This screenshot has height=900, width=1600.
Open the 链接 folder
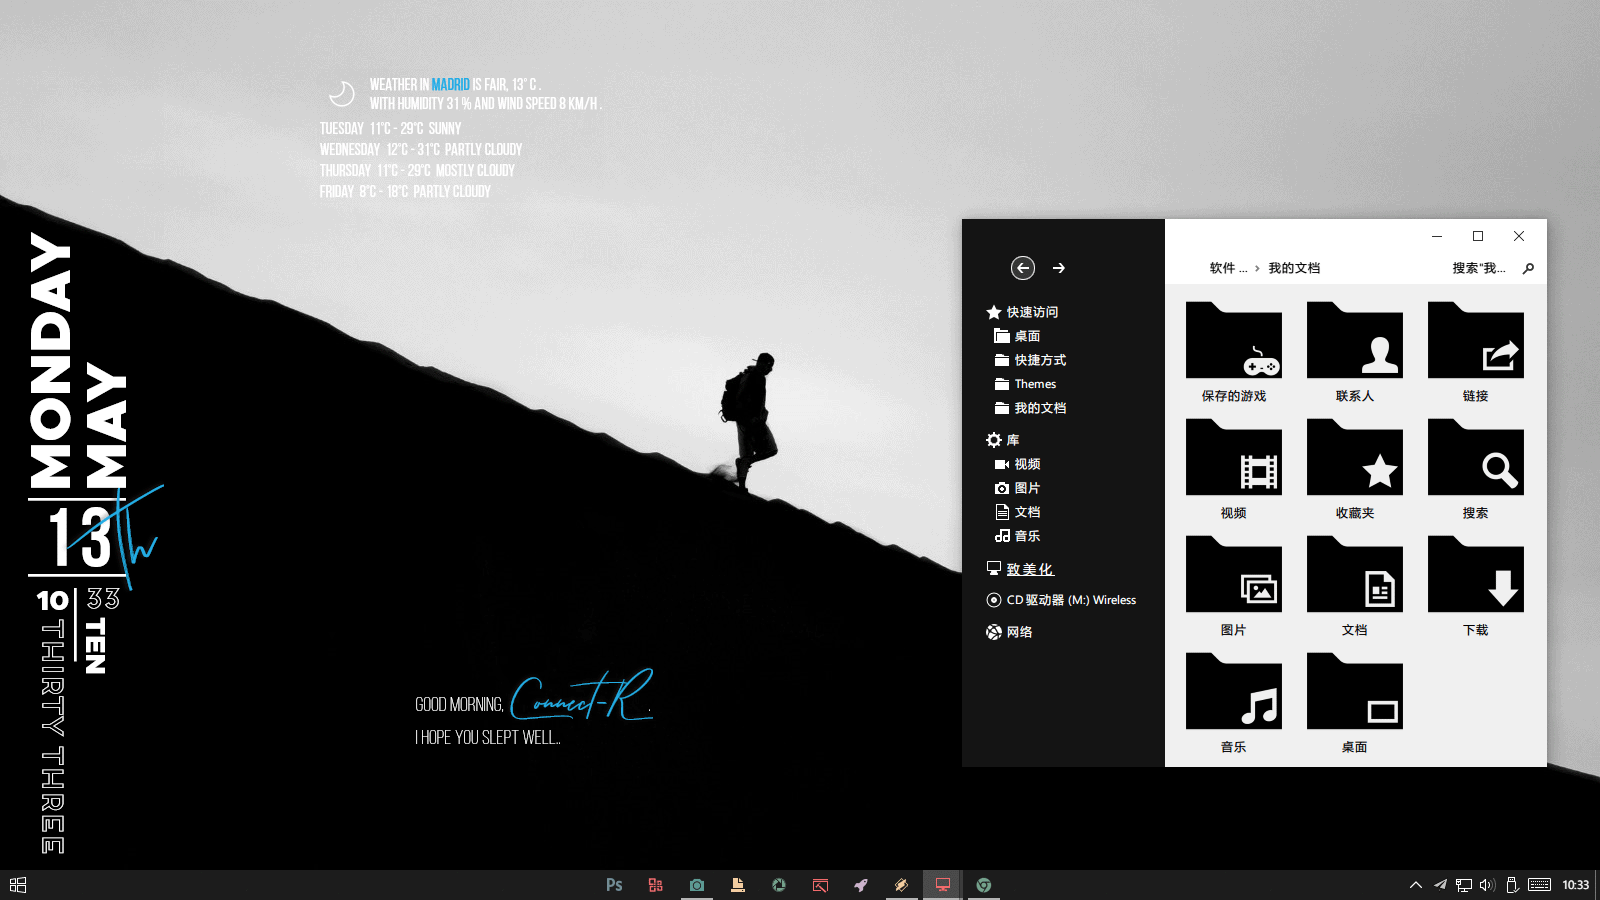tap(1475, 351)
